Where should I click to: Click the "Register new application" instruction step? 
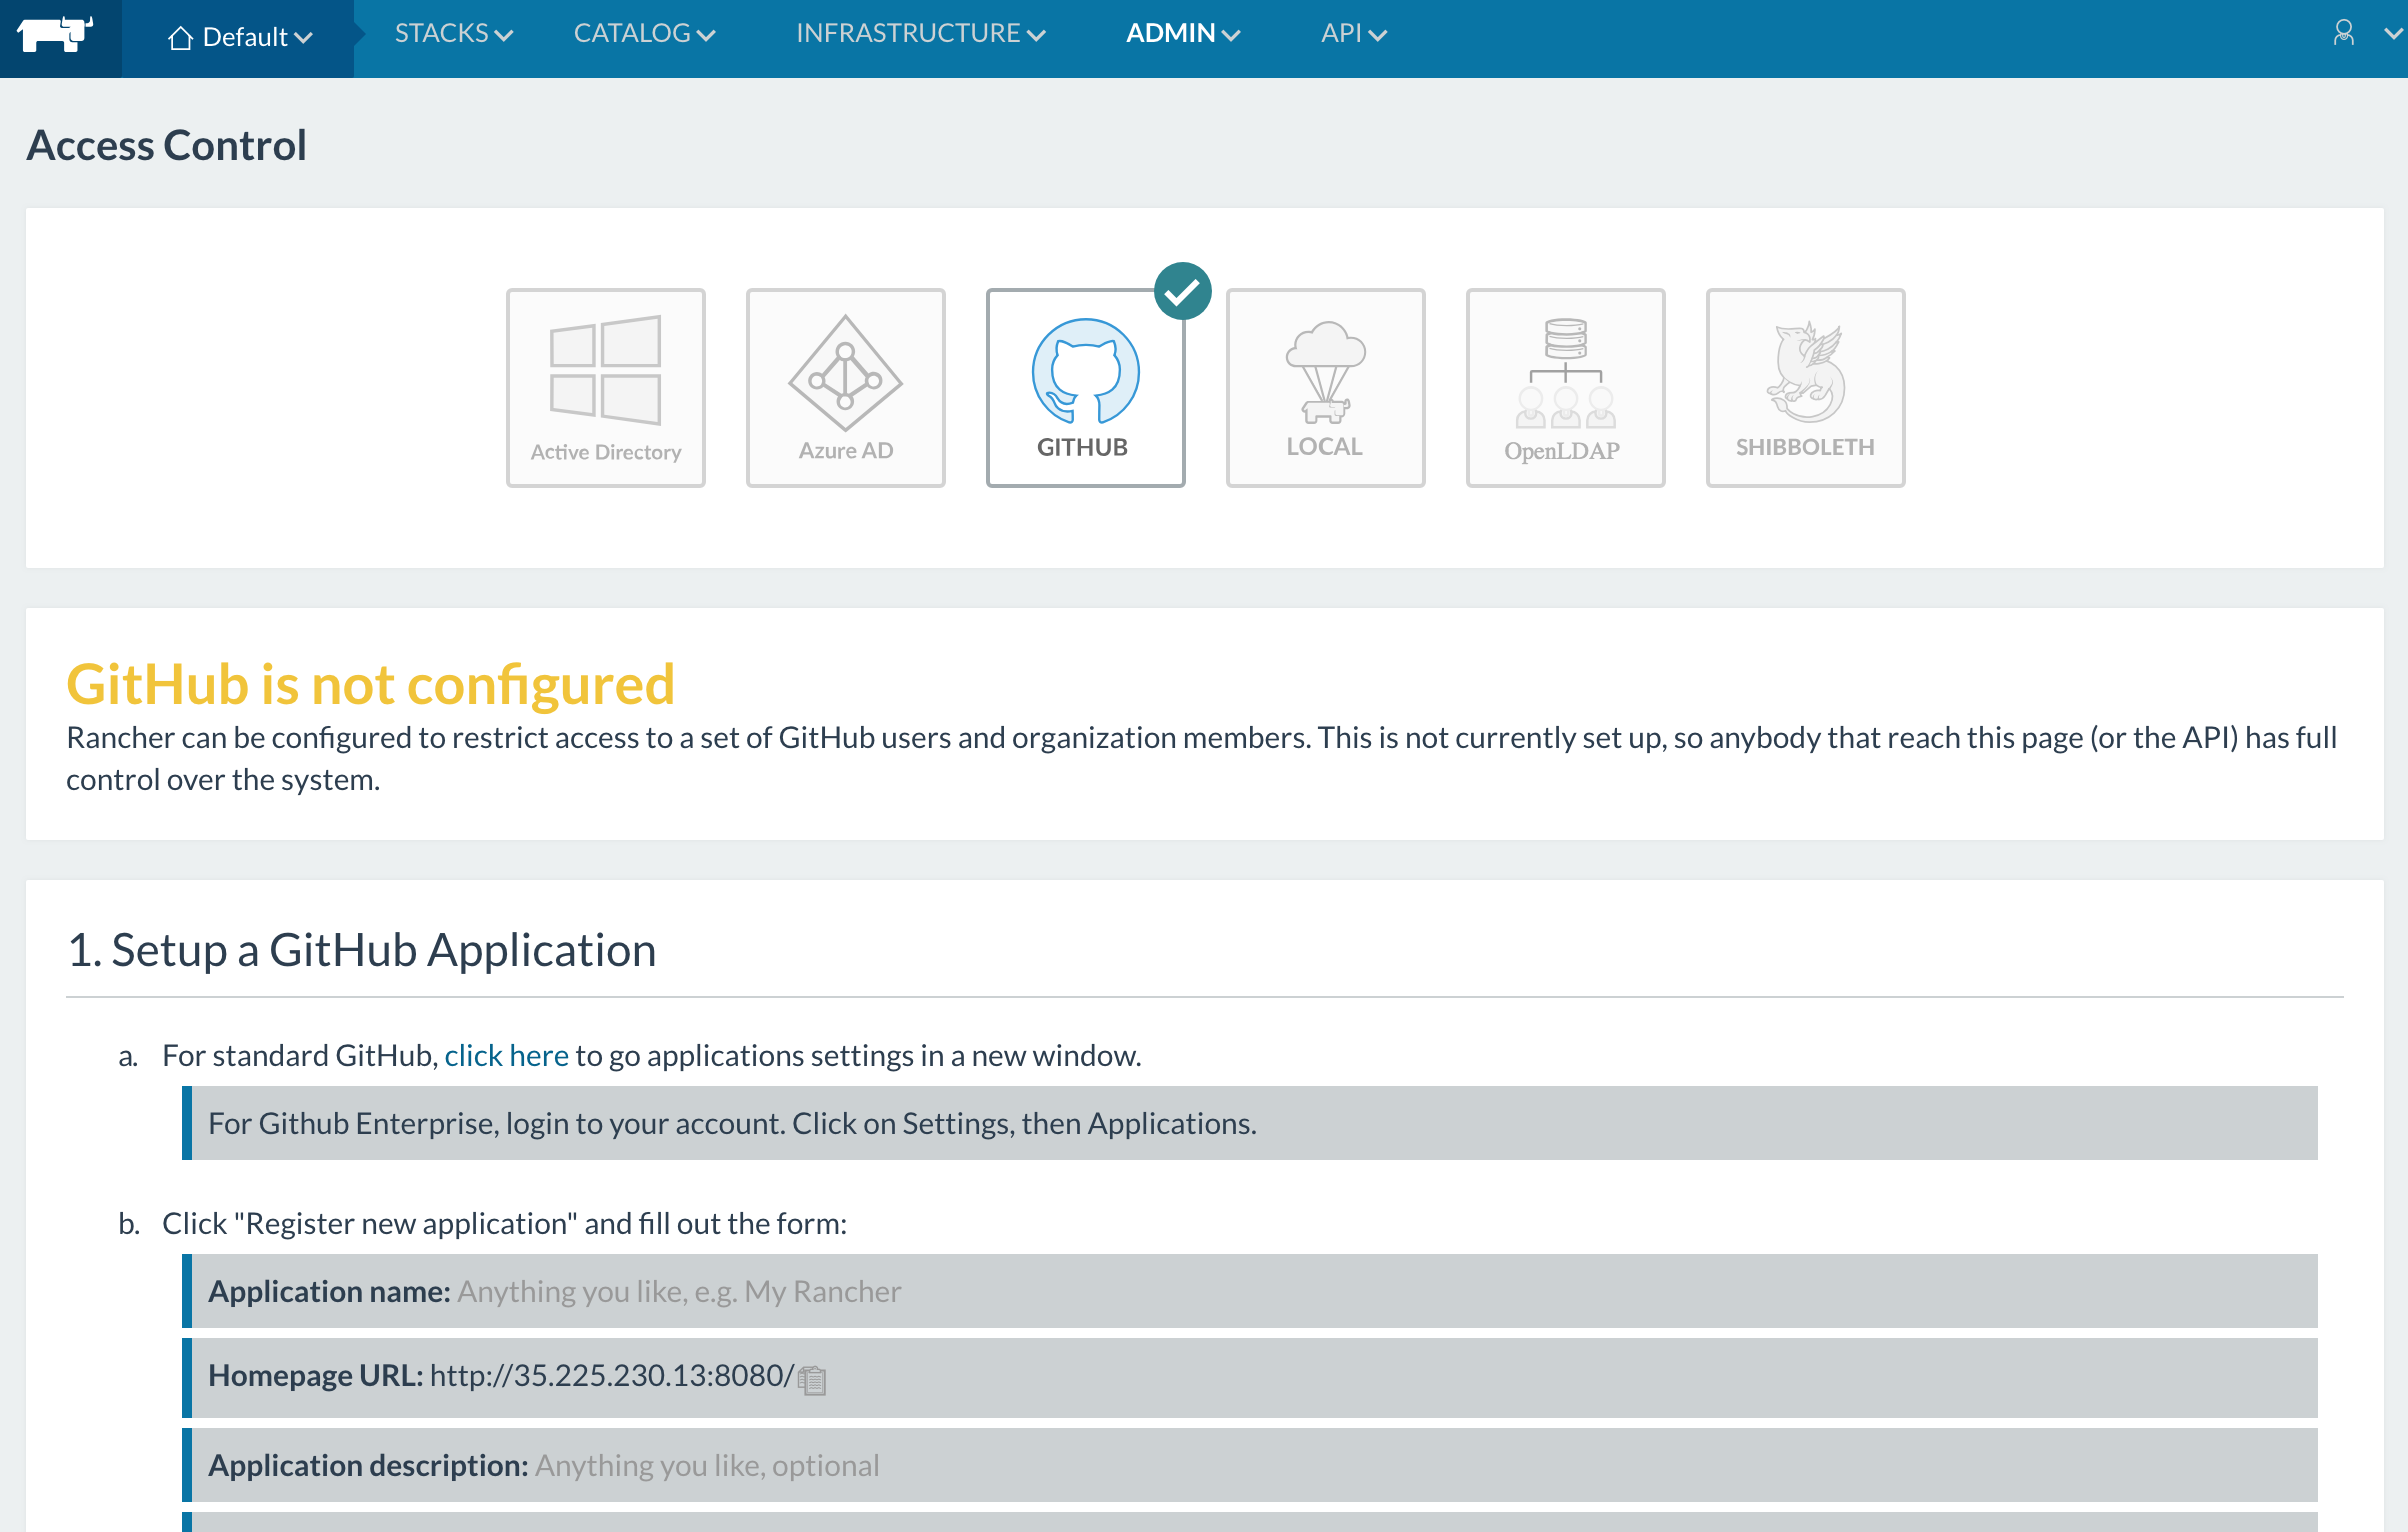[x=505, y=1224]
